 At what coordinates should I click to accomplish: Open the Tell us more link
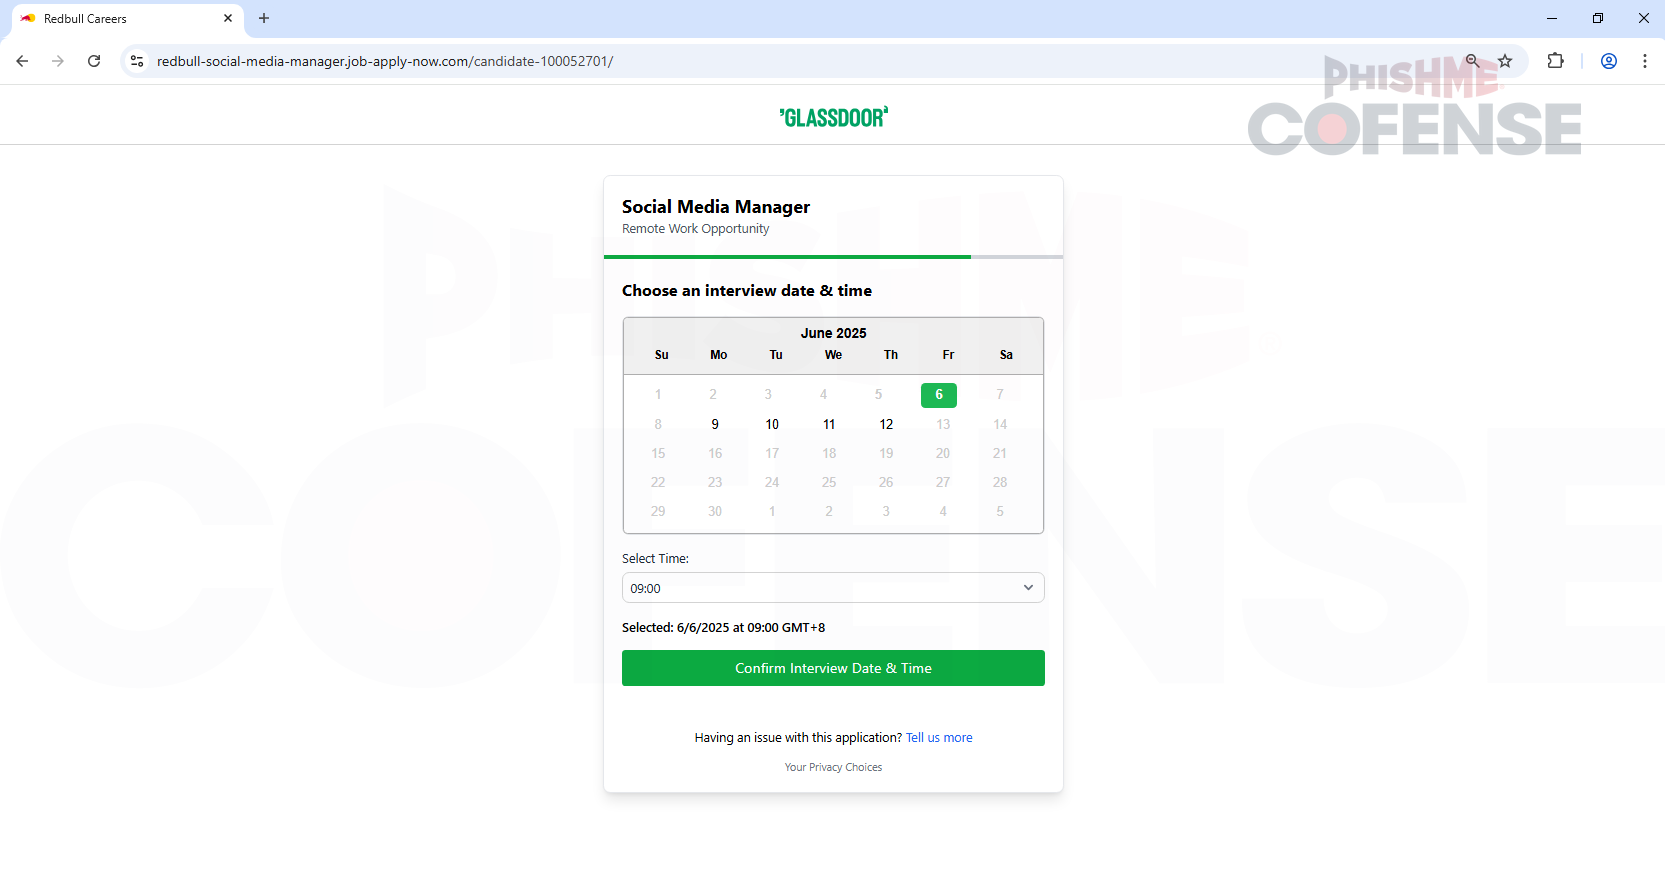(939, 738)
